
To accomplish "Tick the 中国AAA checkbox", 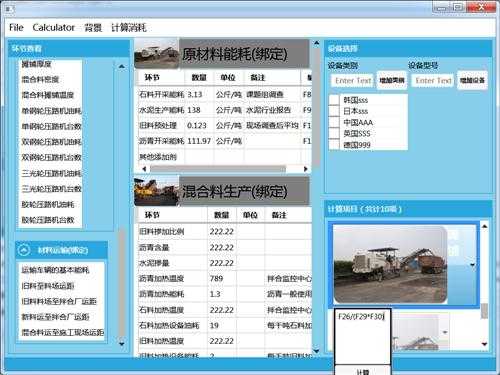I will tap(334, 122).
